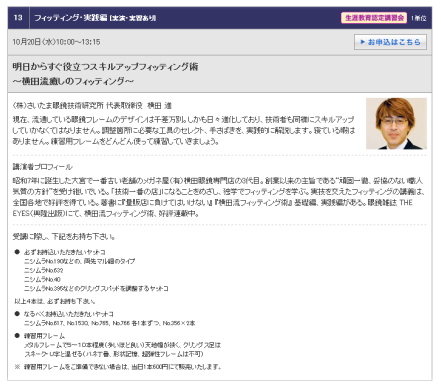The width and height of the screenshot is (441, 385).
Task: Click the speaker portrait photo
Action: (396, 123)
